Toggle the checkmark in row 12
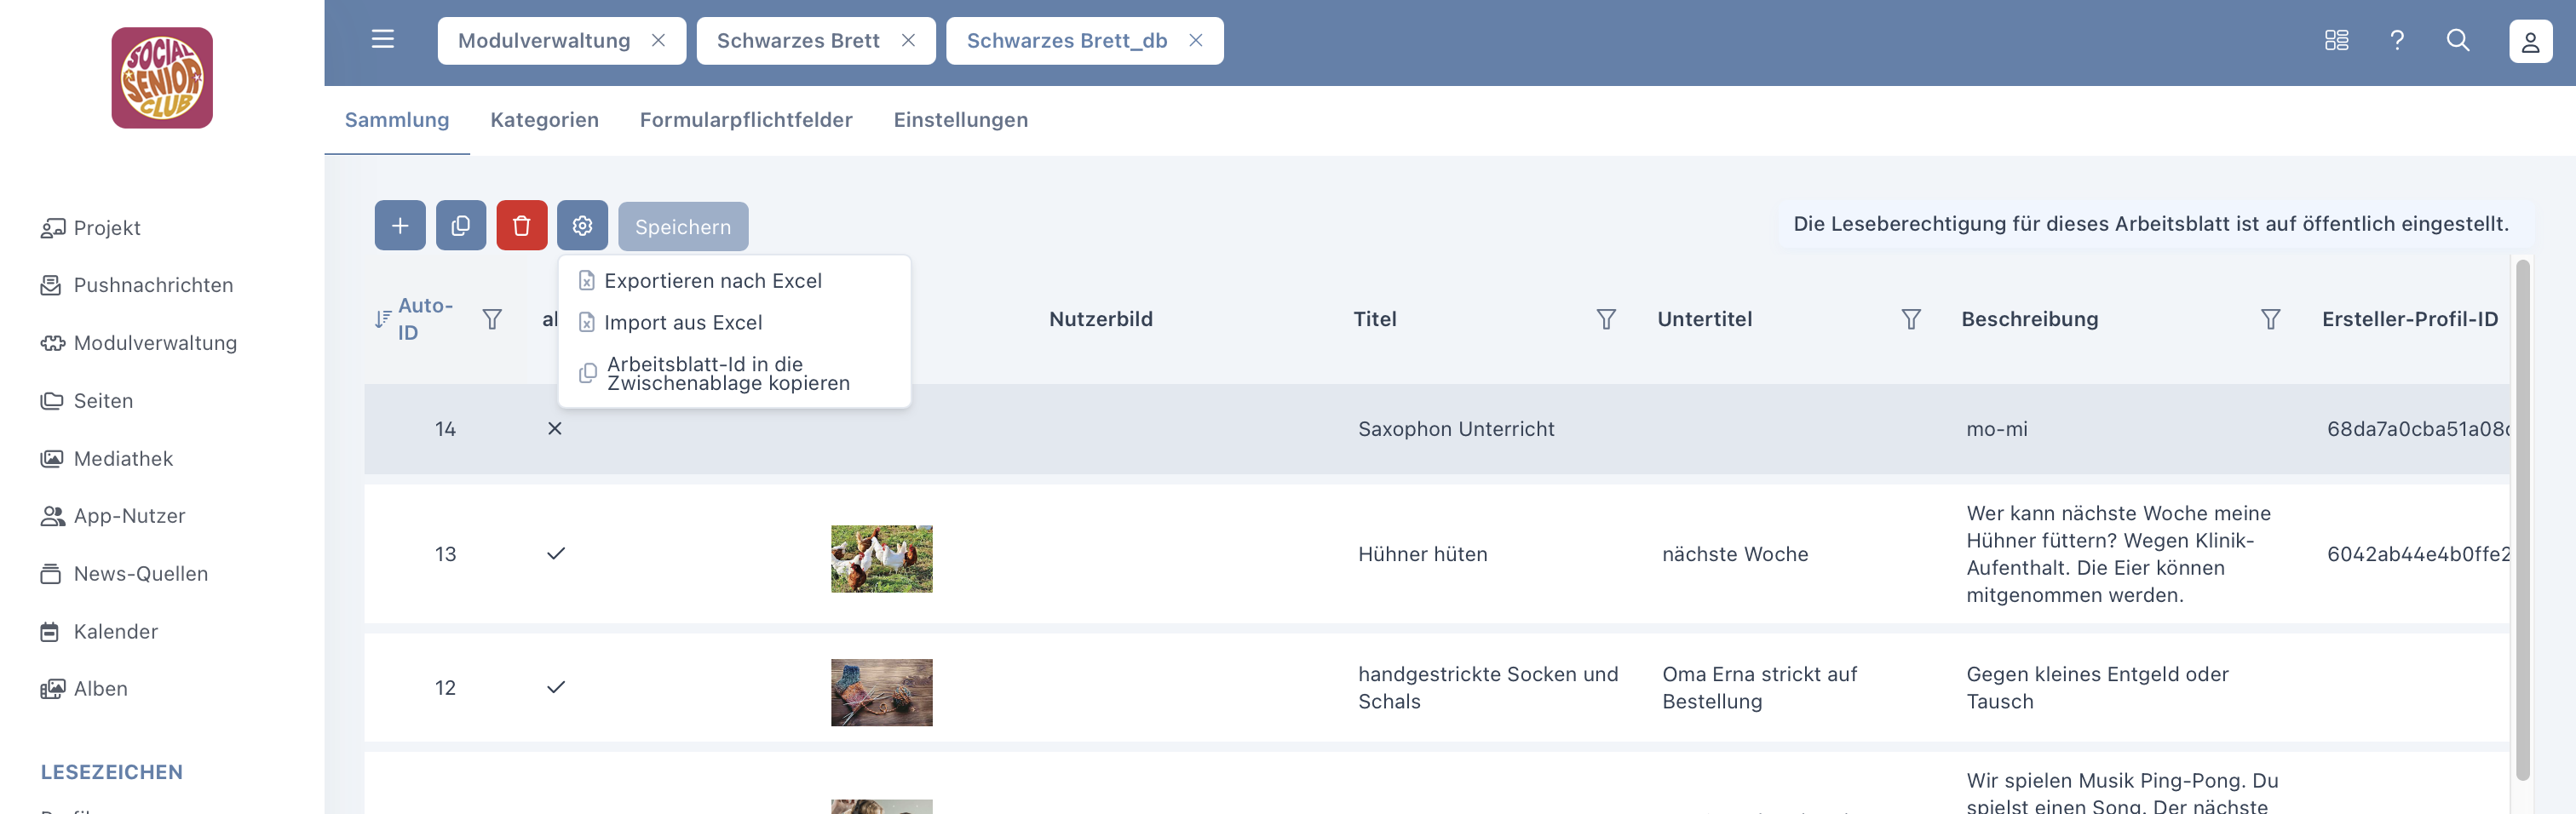Viewport: 2576px width, 814px height. click(x=556, y=688)
